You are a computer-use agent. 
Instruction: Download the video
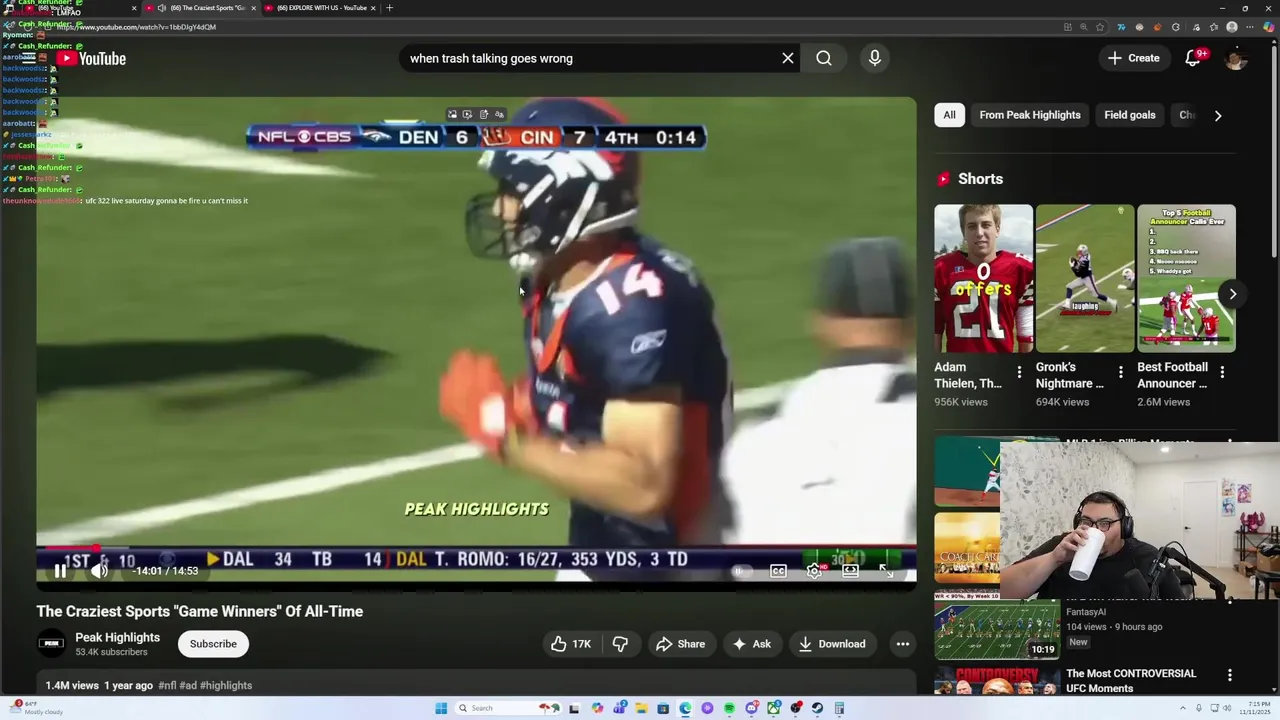click(832, 644)
